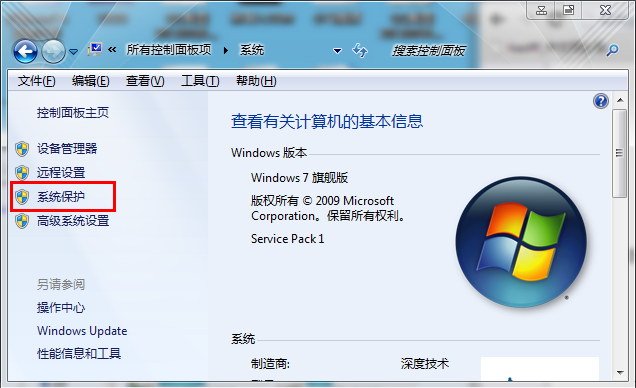Open 远程设置 link

pos(61,173)
